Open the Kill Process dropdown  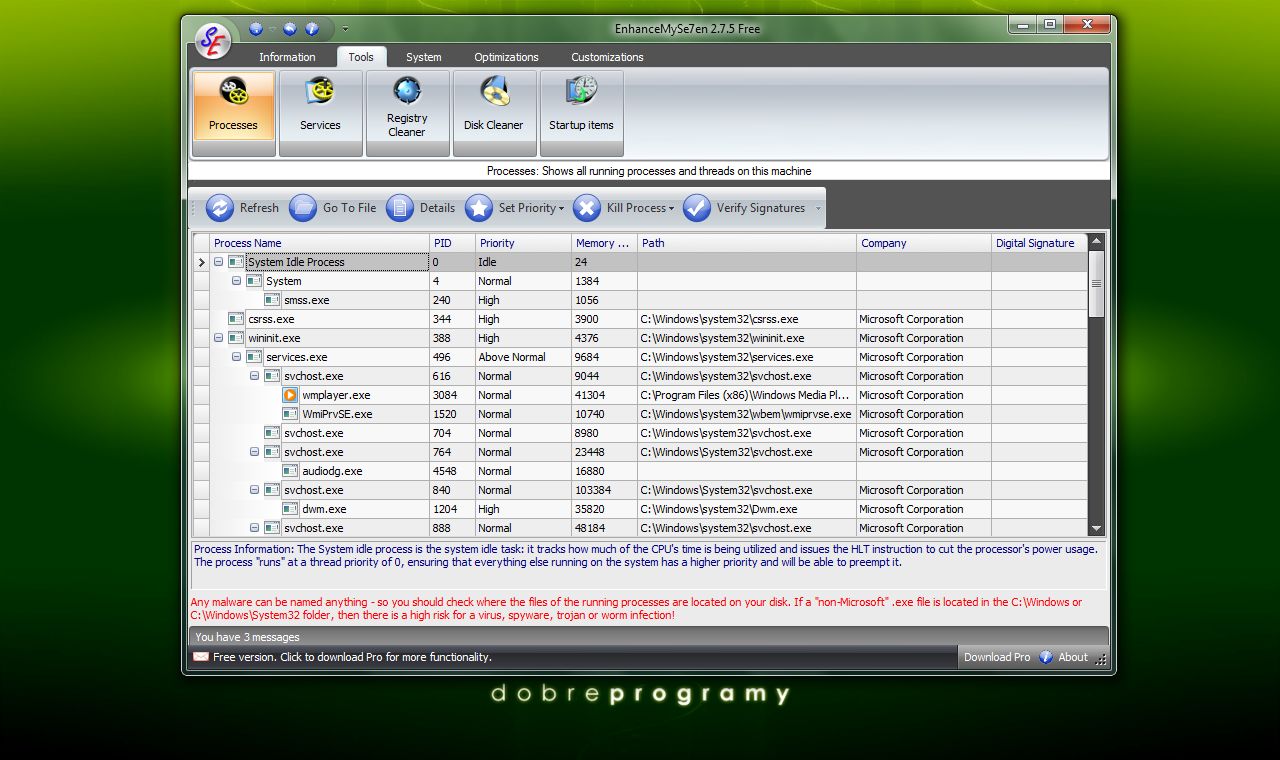(x=624, y=208)
